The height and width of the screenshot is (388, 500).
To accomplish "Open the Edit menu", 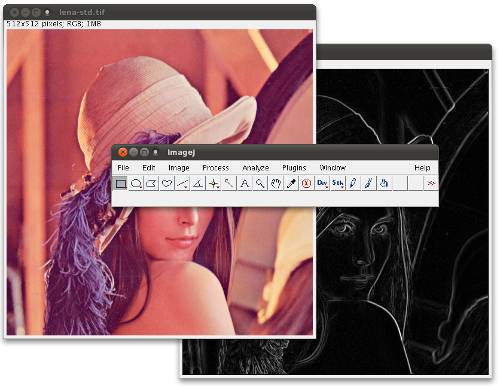I will 149,168.
